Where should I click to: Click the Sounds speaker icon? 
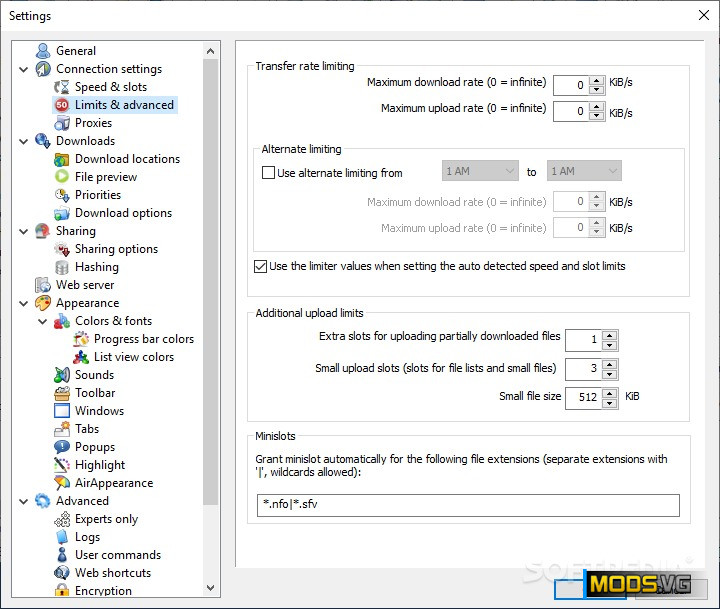tap(62, 375)
